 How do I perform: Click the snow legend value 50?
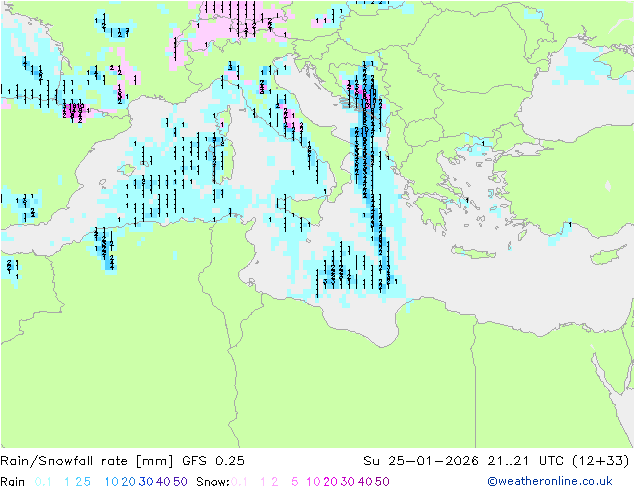pos(382,482)
